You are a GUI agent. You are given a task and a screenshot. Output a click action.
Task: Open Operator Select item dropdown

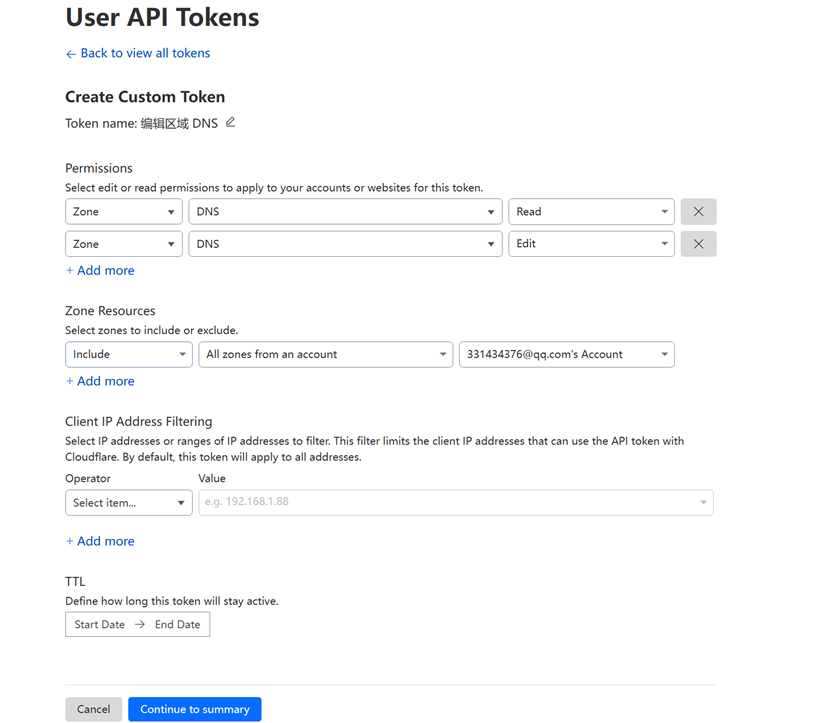point(129,502)
